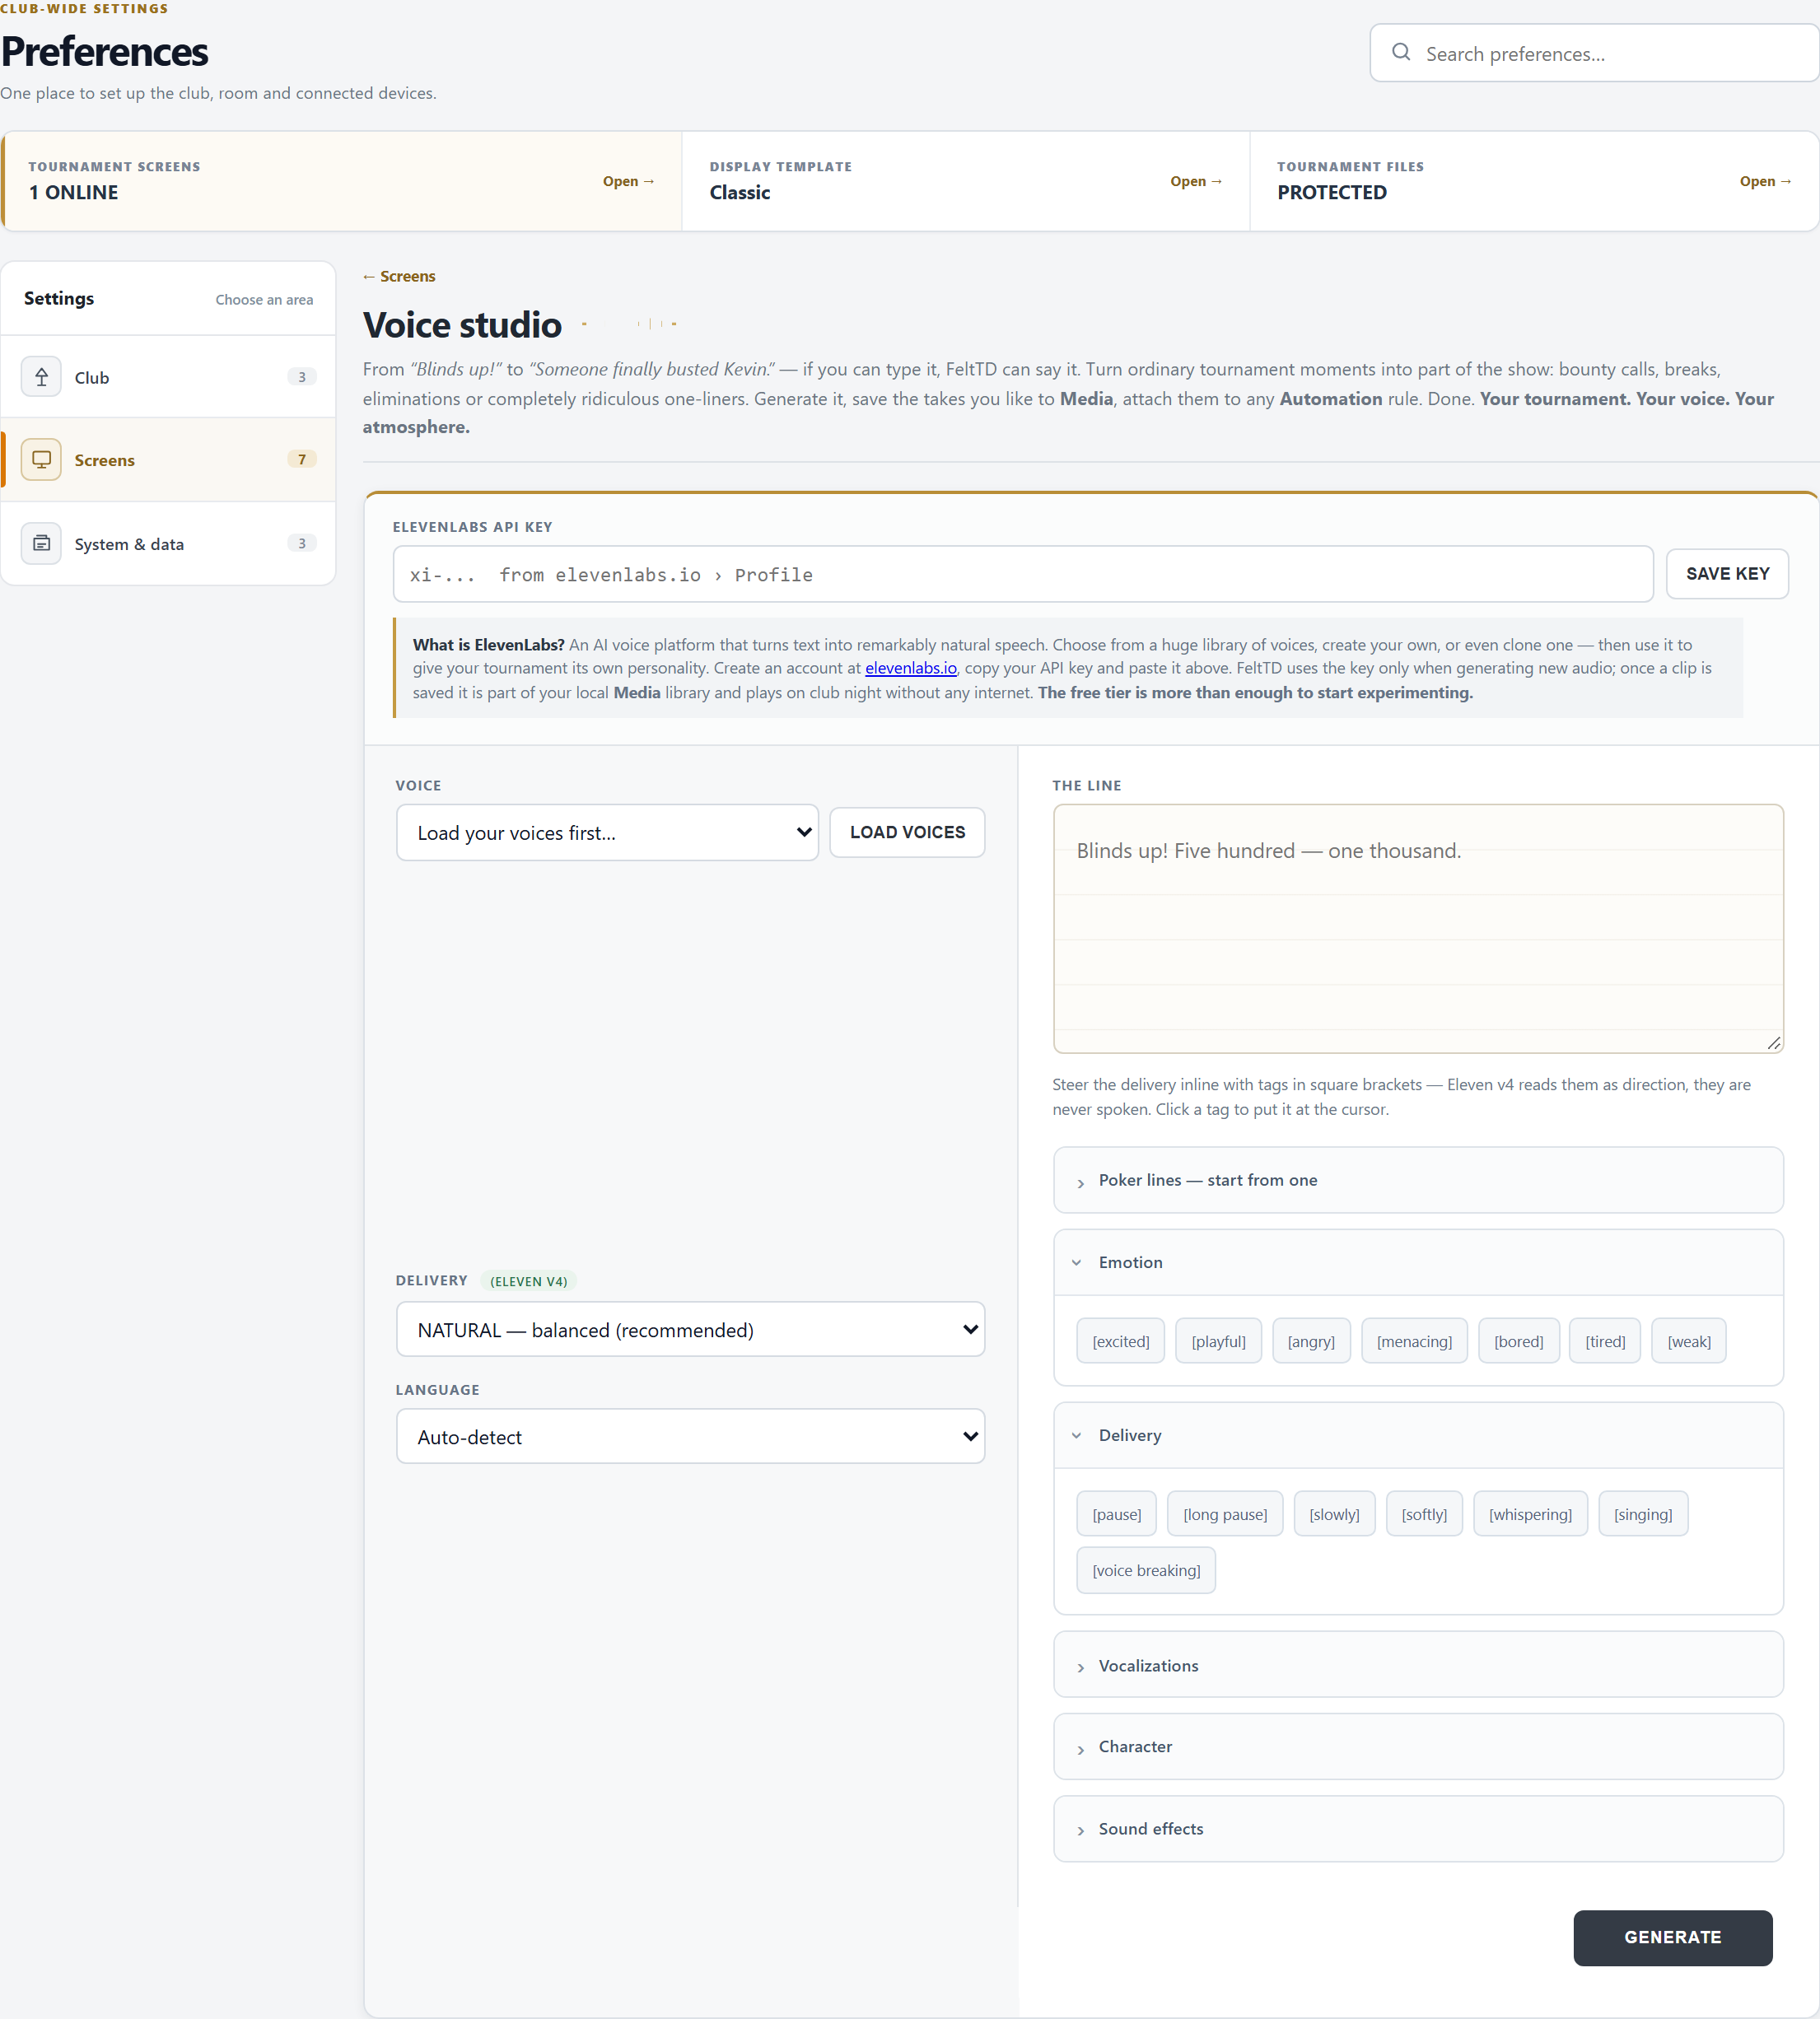
Task: Expand the Sound effects section
Action: 1418,1828
